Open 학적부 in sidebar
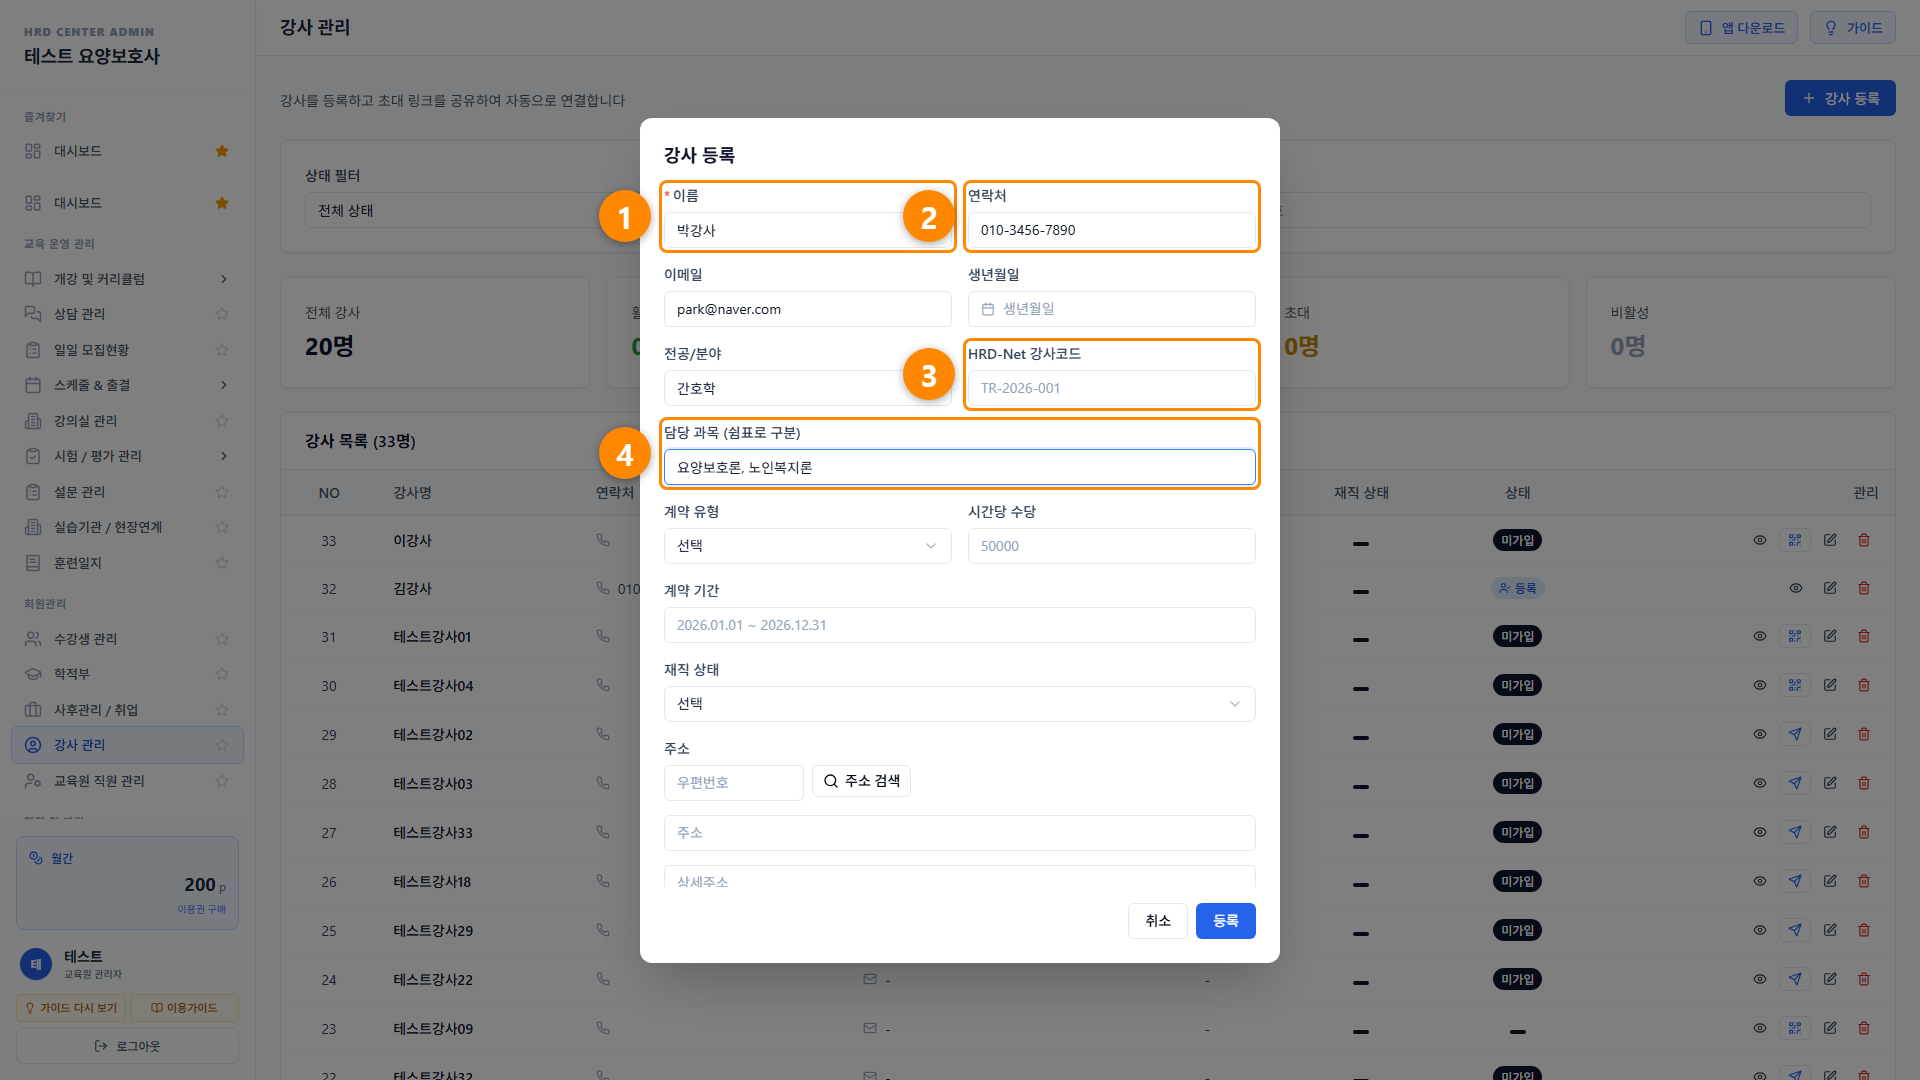This screenshot has height=1080, width=1920. pos(127,674)
